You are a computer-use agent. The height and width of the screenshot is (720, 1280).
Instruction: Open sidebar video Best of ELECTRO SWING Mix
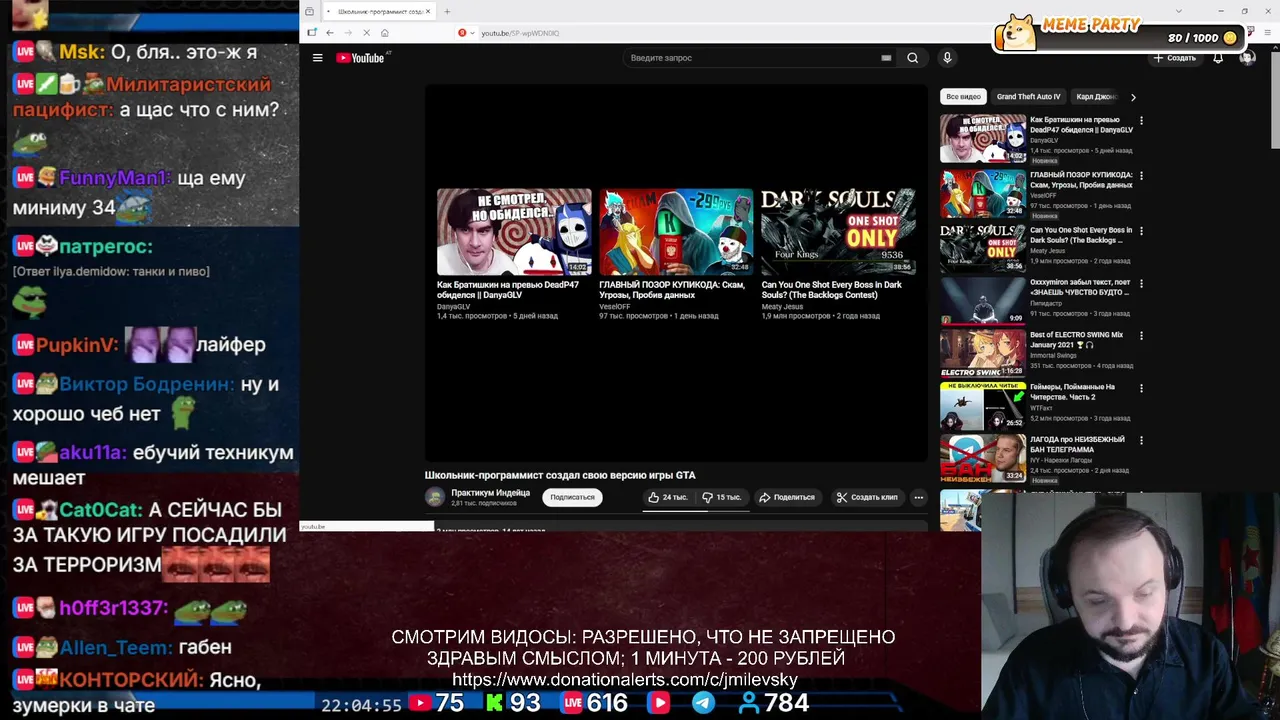(x=1076, y=340)
